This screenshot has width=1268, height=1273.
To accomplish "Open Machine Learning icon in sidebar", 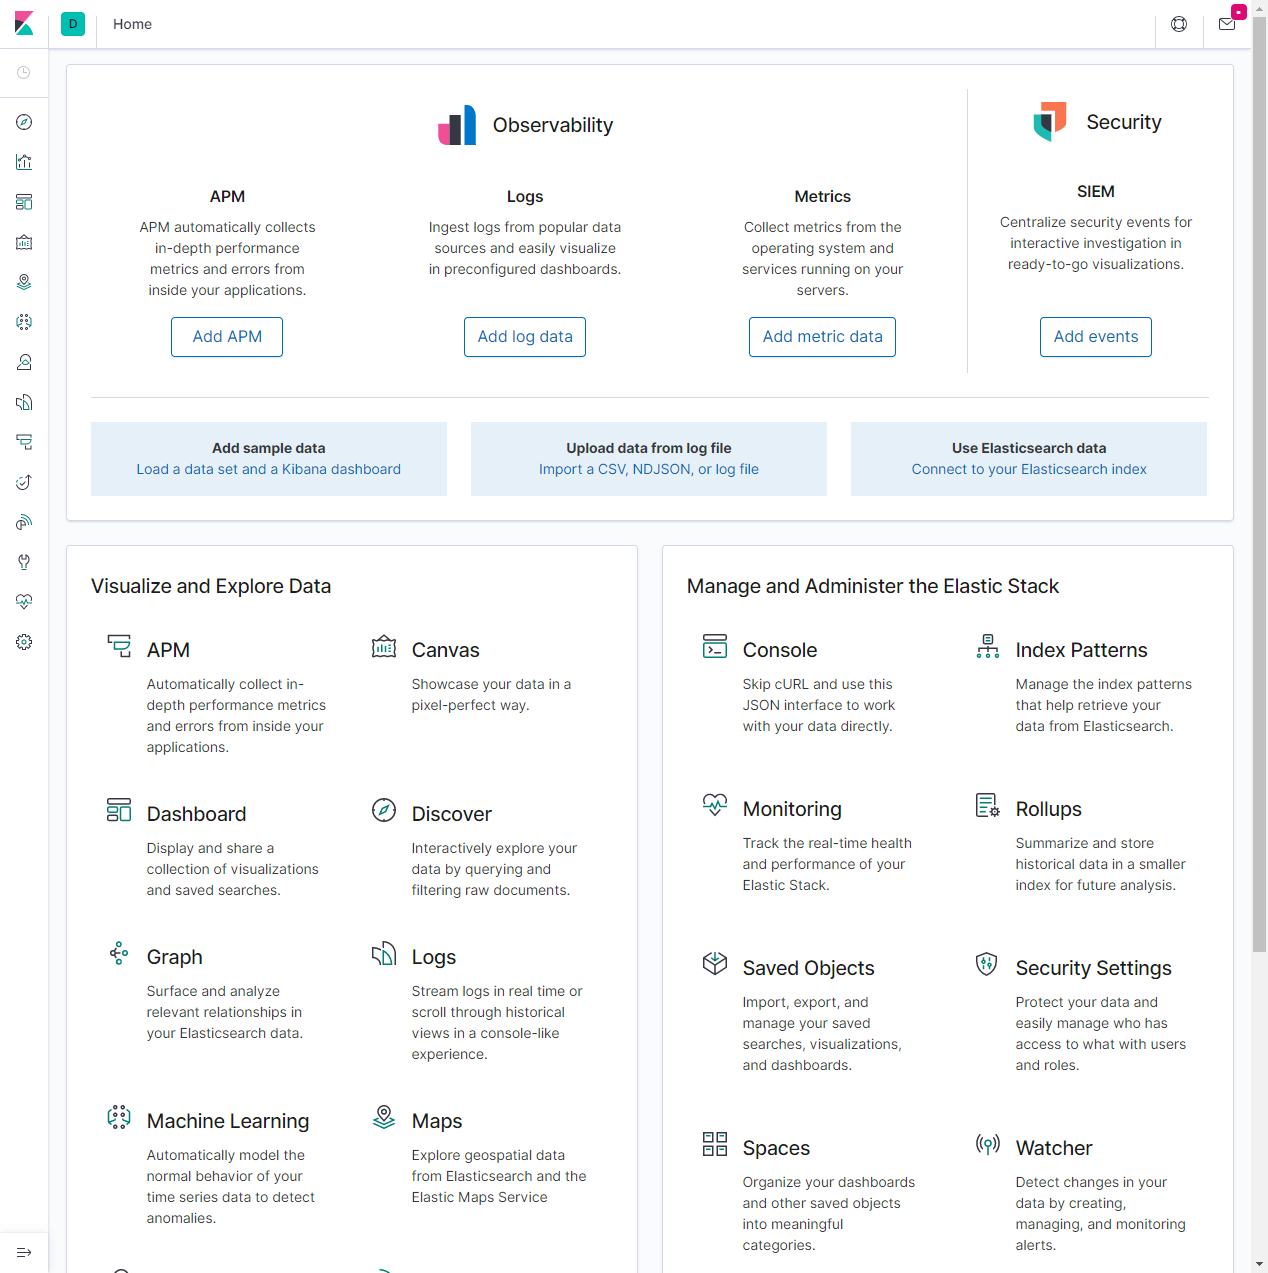I will (24, 322).
